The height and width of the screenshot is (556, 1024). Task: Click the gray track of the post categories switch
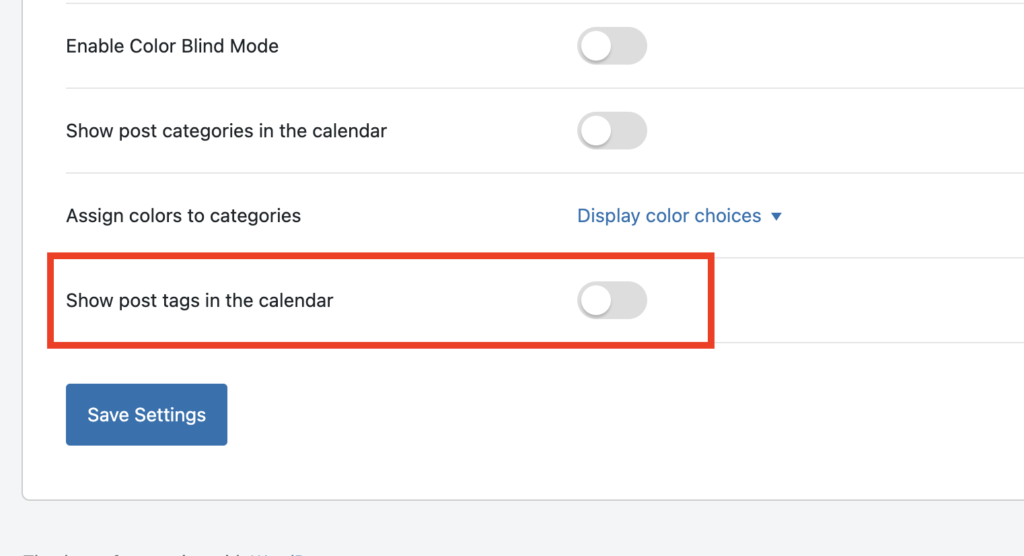629,131
